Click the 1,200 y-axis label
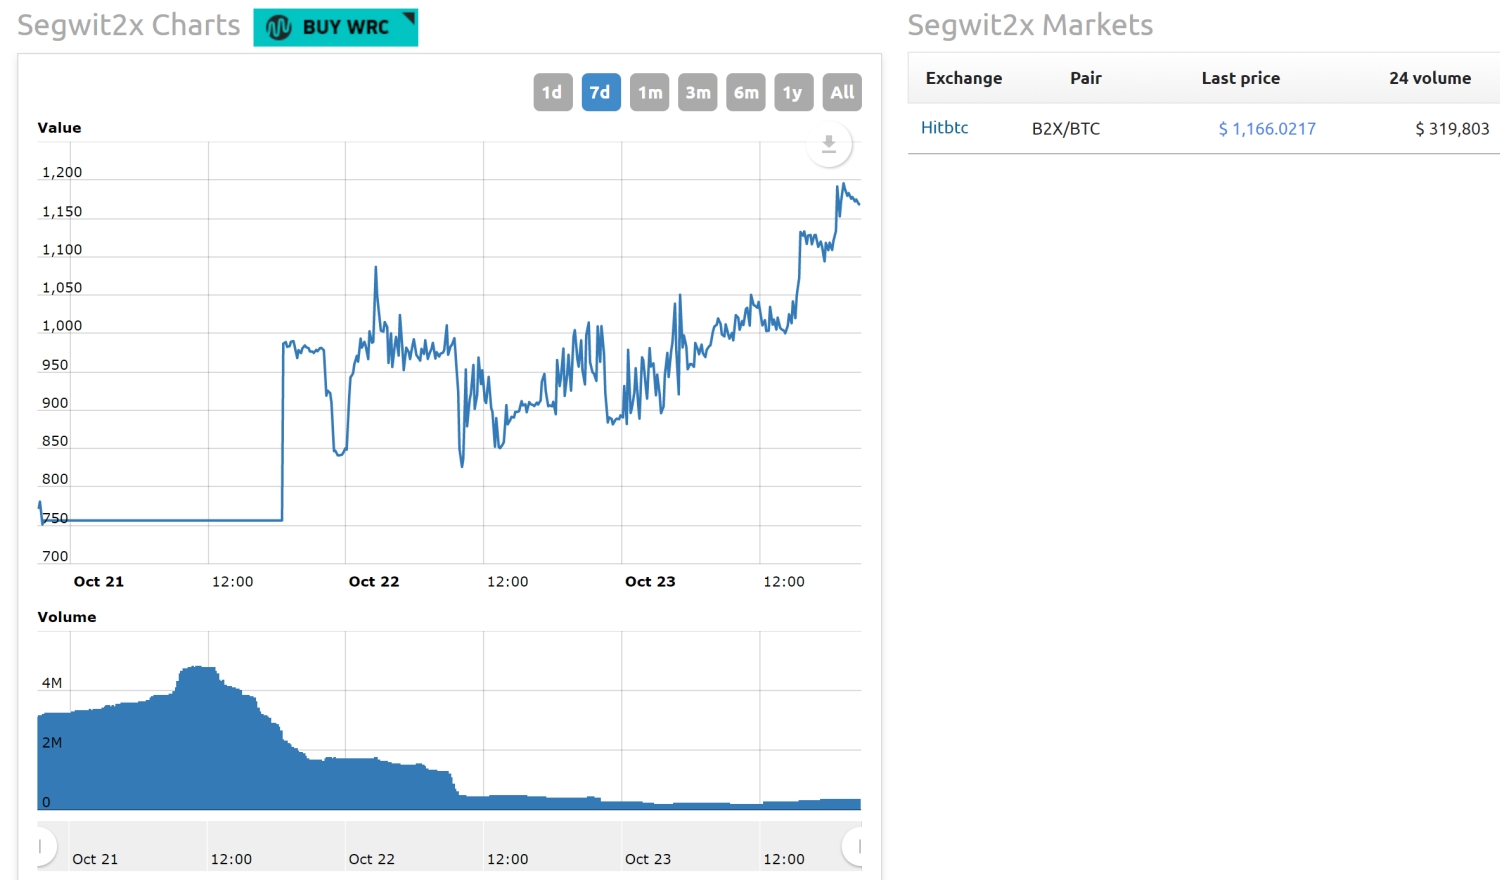Image resolution: width=1500 pixels, height=880 pixels. click(x=62, y=172)
